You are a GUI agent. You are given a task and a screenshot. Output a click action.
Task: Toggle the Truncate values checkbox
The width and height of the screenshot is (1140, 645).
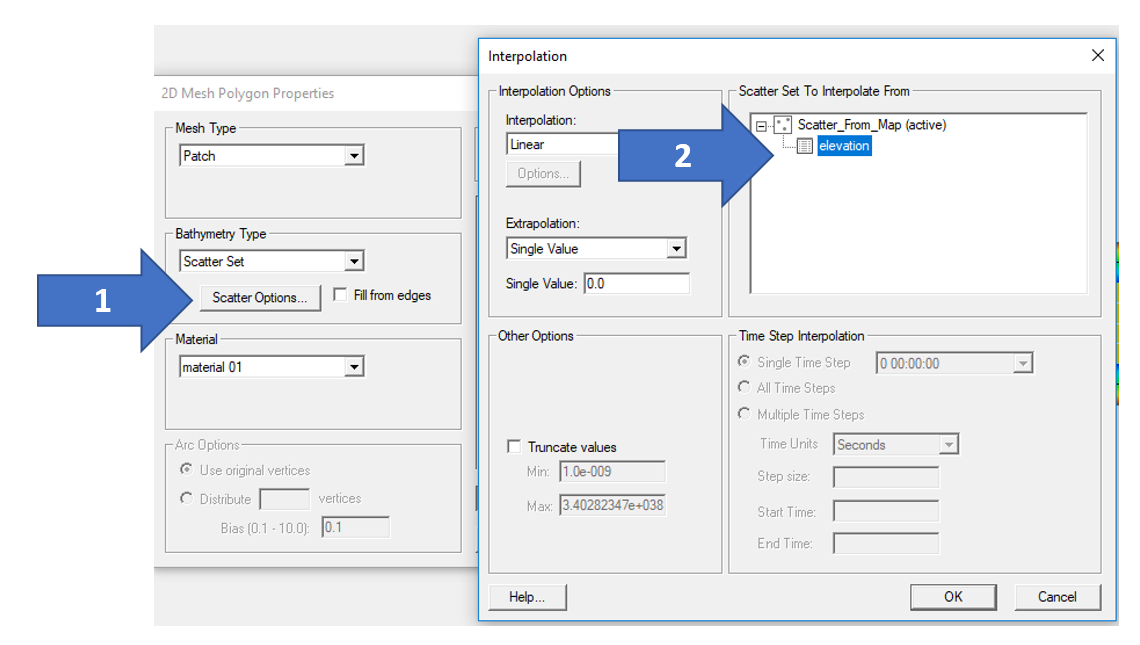[x=514, y=446]
